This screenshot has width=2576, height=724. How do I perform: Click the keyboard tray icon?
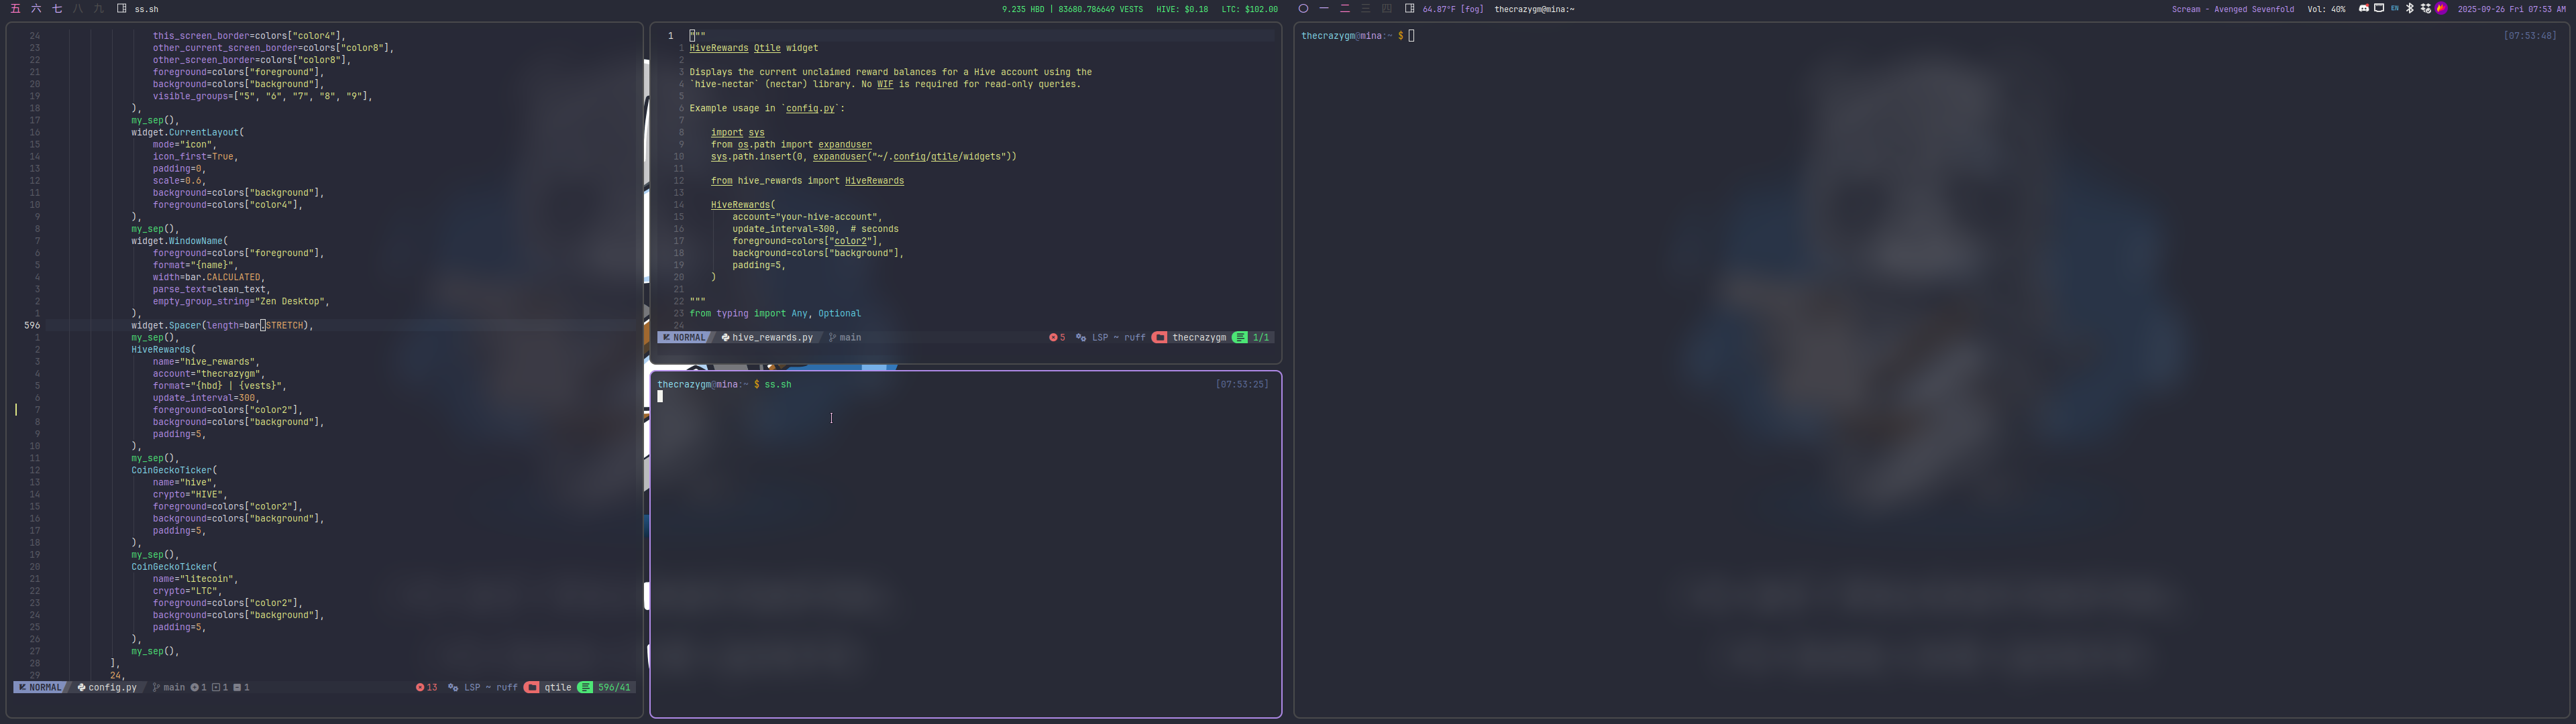point(2379,8)
